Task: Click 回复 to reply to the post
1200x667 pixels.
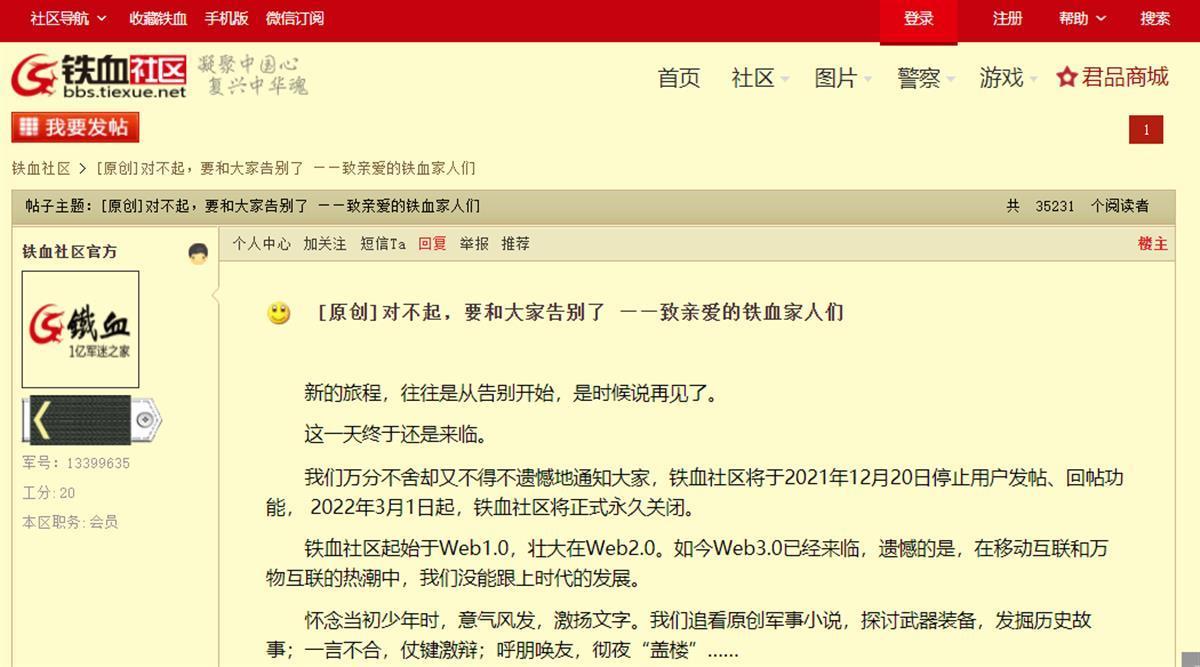Action: (432, 243)
